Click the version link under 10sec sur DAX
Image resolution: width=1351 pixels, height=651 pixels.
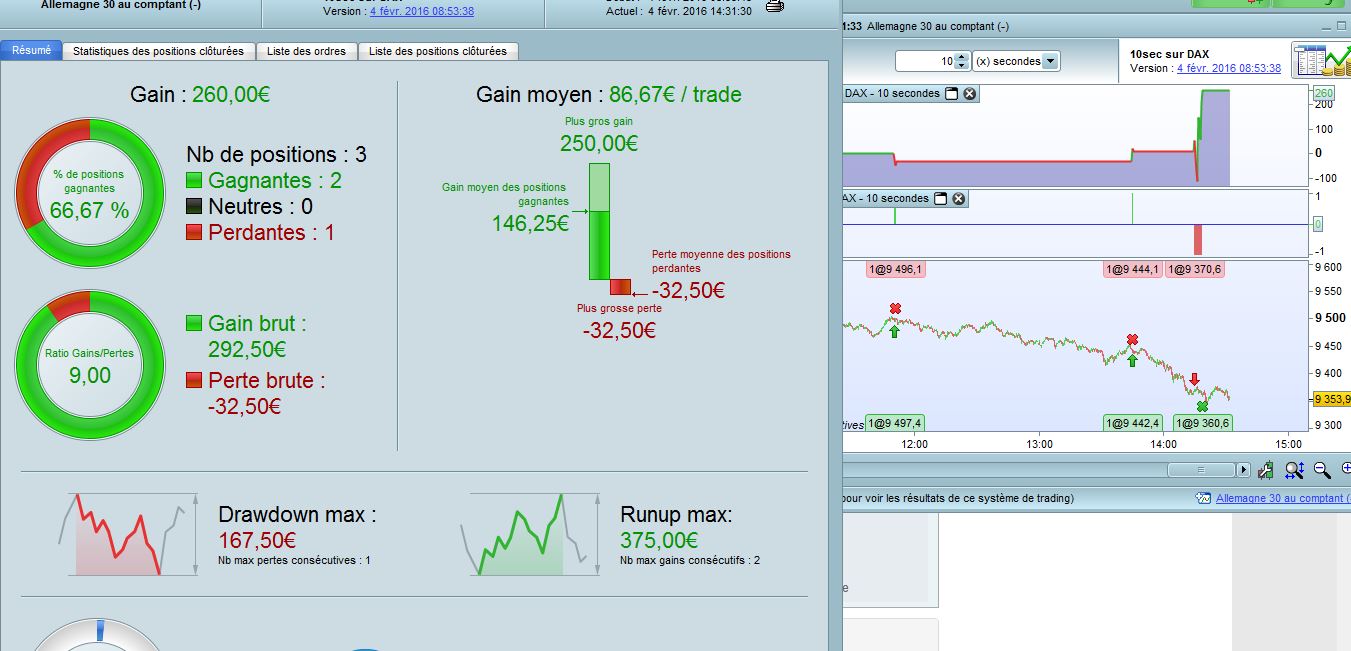(1229, 68)
